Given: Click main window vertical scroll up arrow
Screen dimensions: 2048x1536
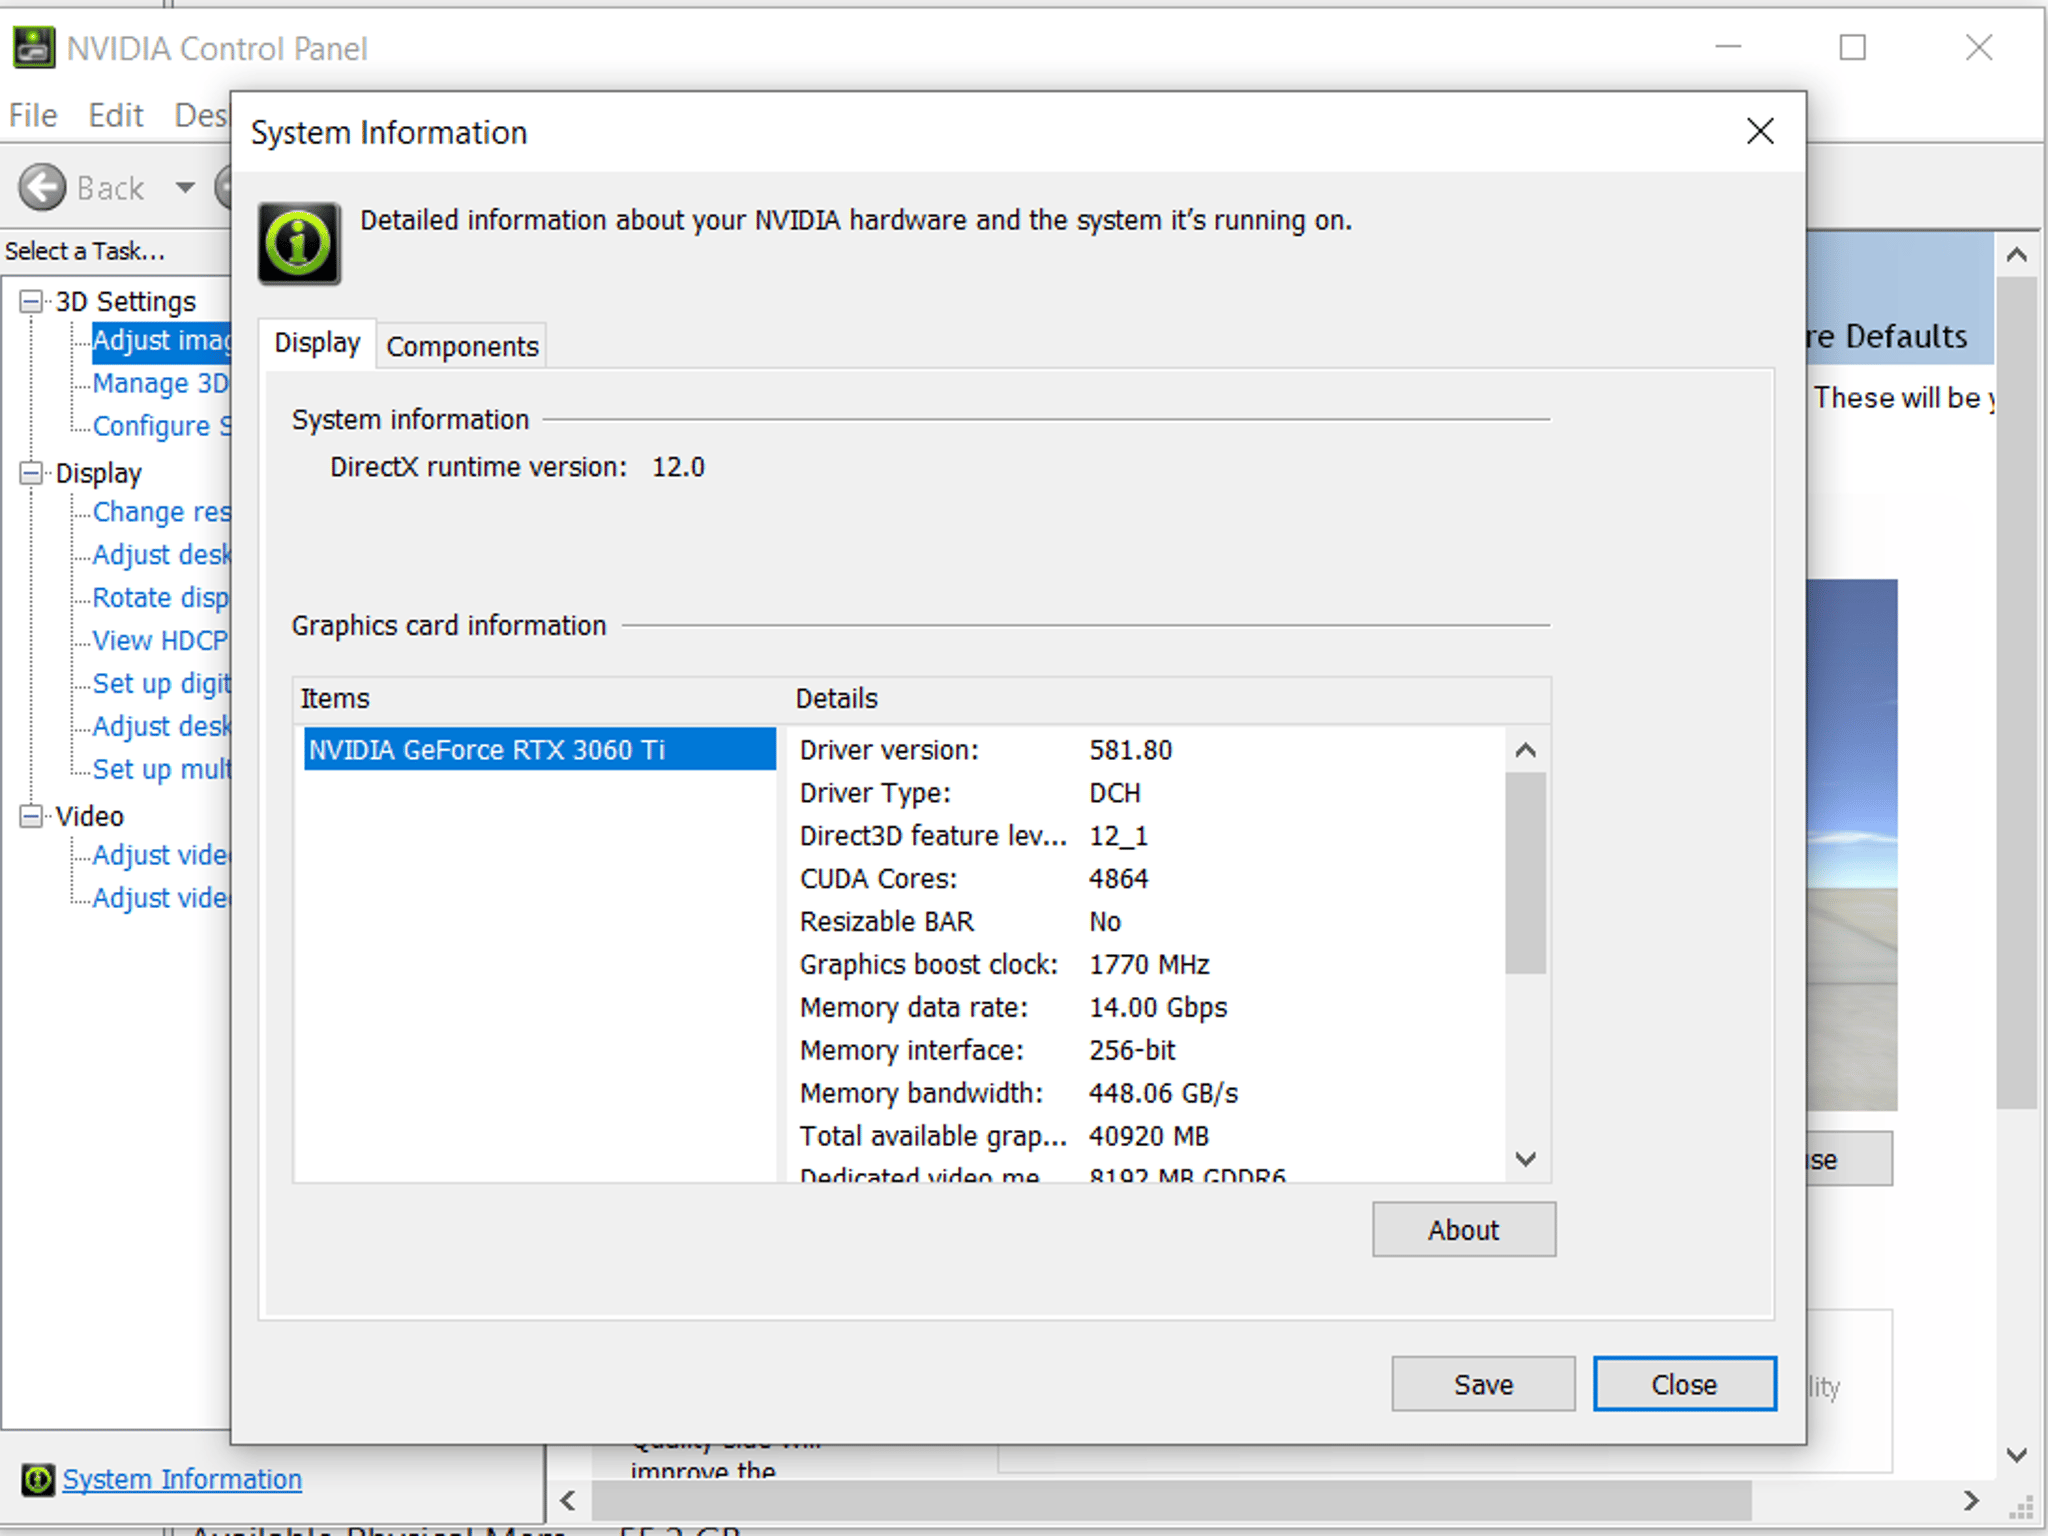Looking at the screenshot, I should [2017, 255].
